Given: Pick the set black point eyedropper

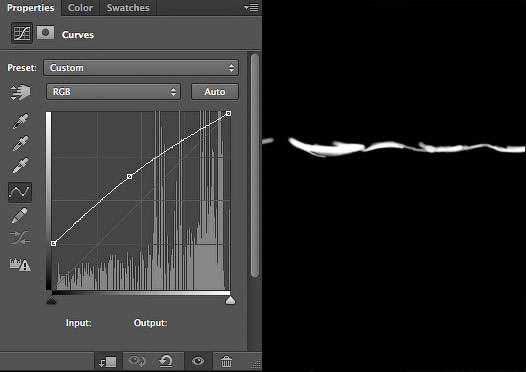Looking at the screenshot, I should 20,121.
